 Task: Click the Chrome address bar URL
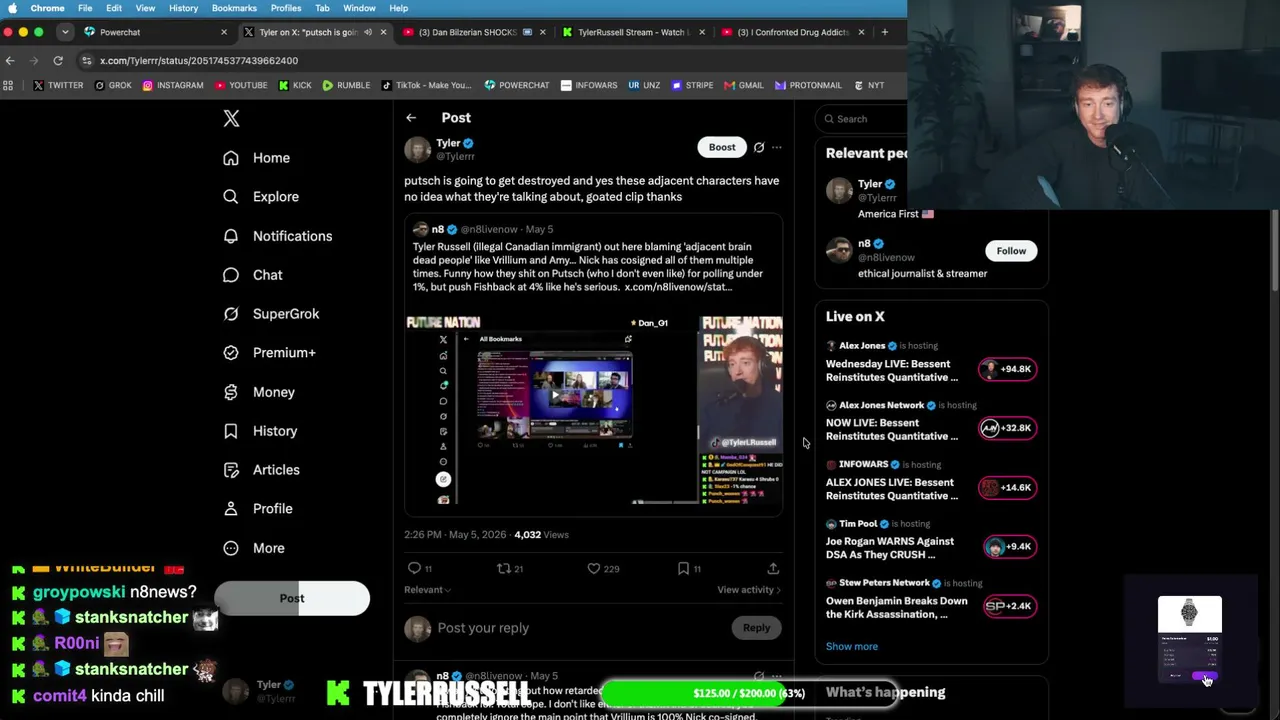[199, 61]
